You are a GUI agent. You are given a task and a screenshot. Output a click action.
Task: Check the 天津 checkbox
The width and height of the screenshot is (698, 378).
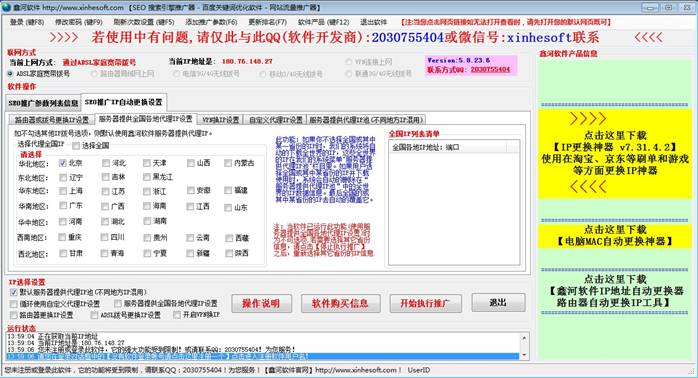coord(147,163)
